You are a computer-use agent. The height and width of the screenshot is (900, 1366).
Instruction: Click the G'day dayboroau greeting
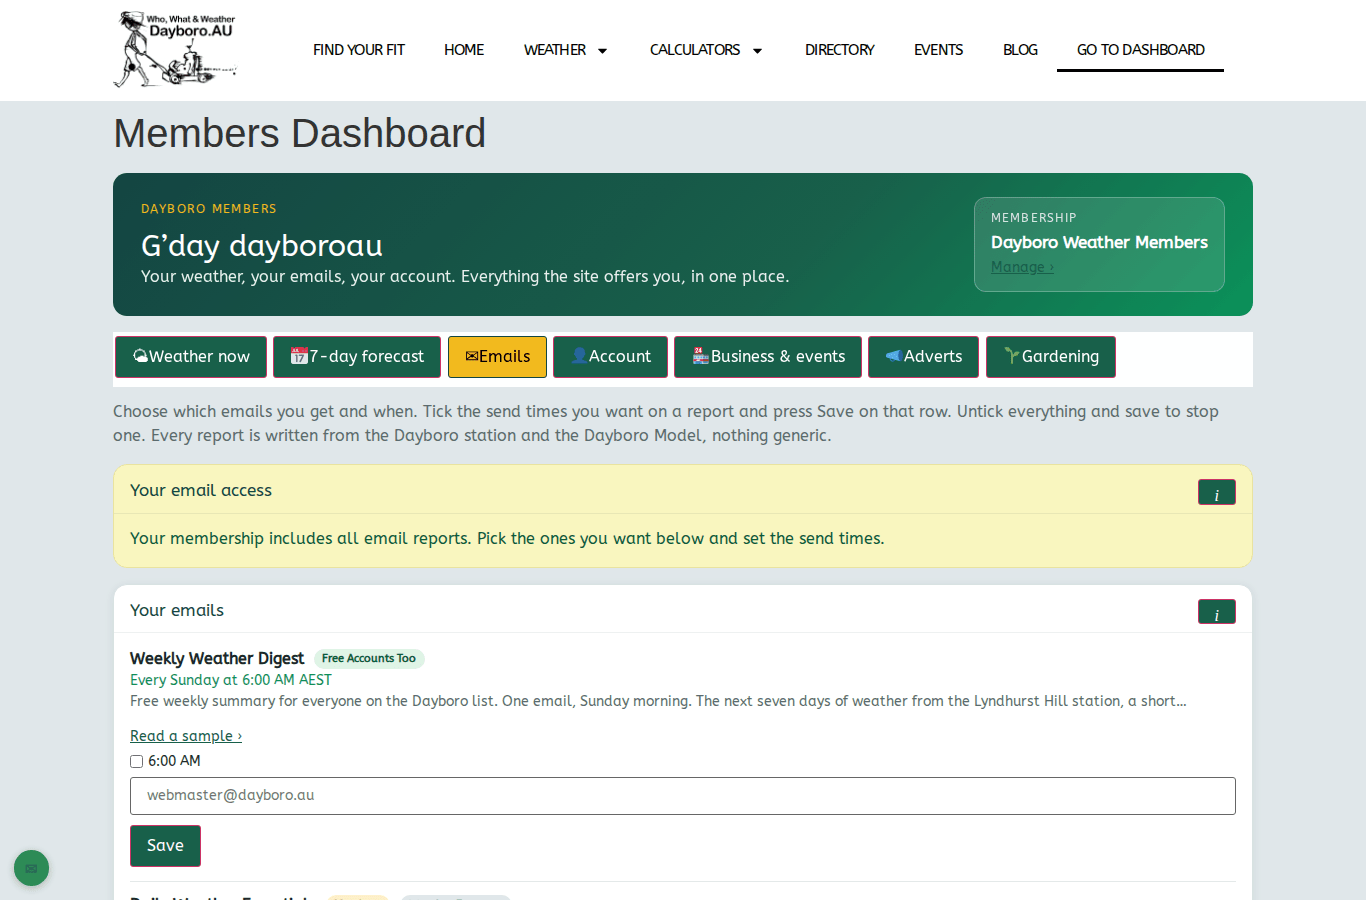[262, 245]
